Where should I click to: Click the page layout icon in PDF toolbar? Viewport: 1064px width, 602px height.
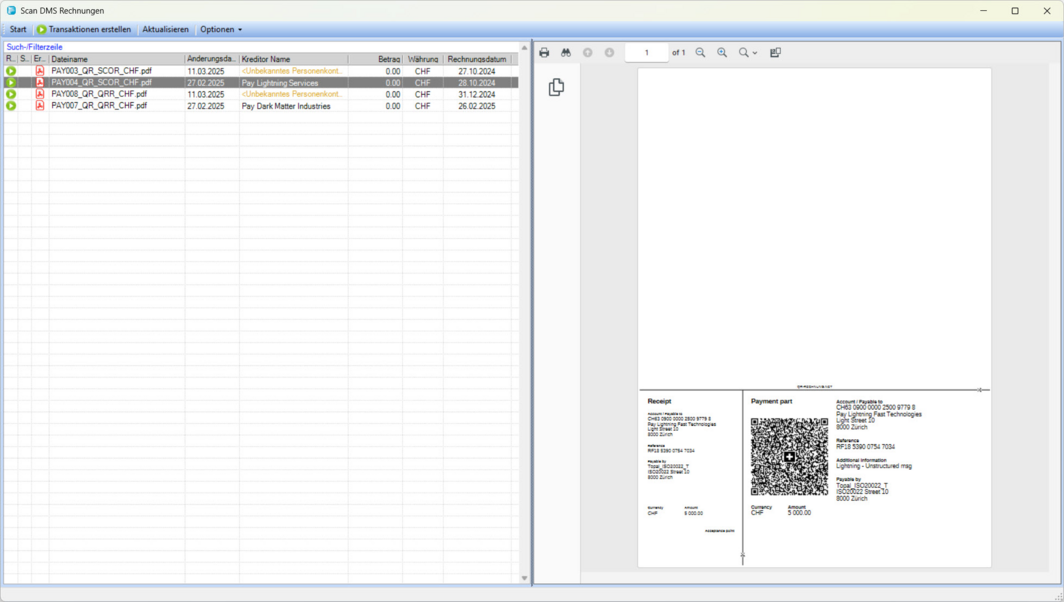point(775,53)
